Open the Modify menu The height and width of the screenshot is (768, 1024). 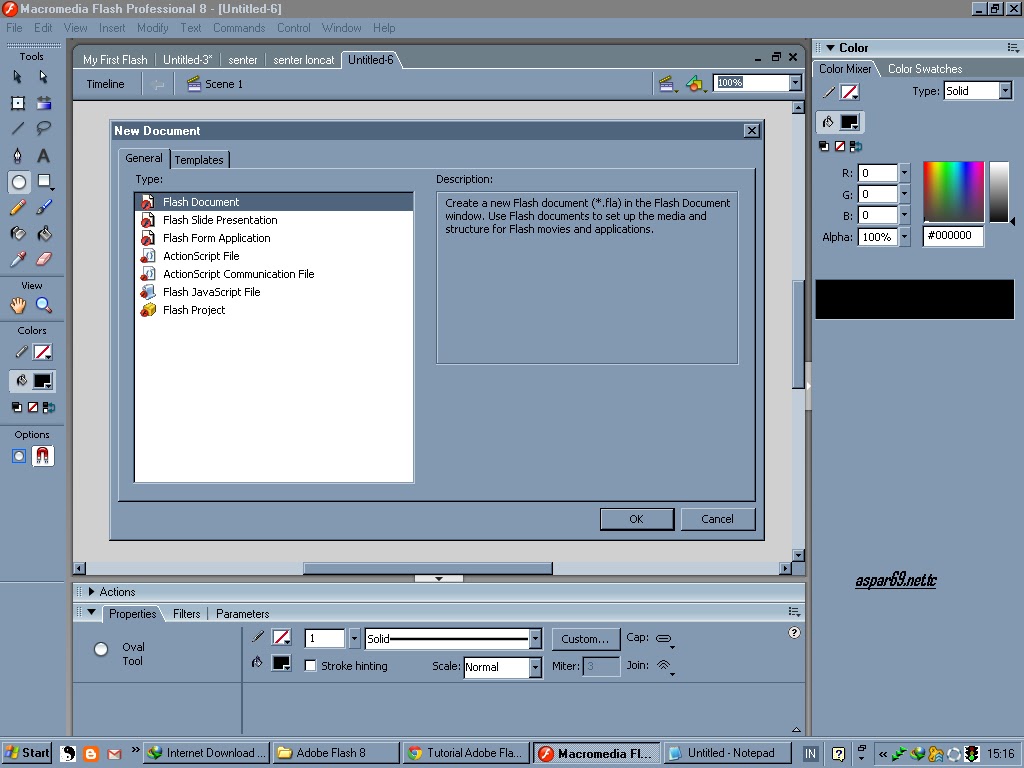152,28
